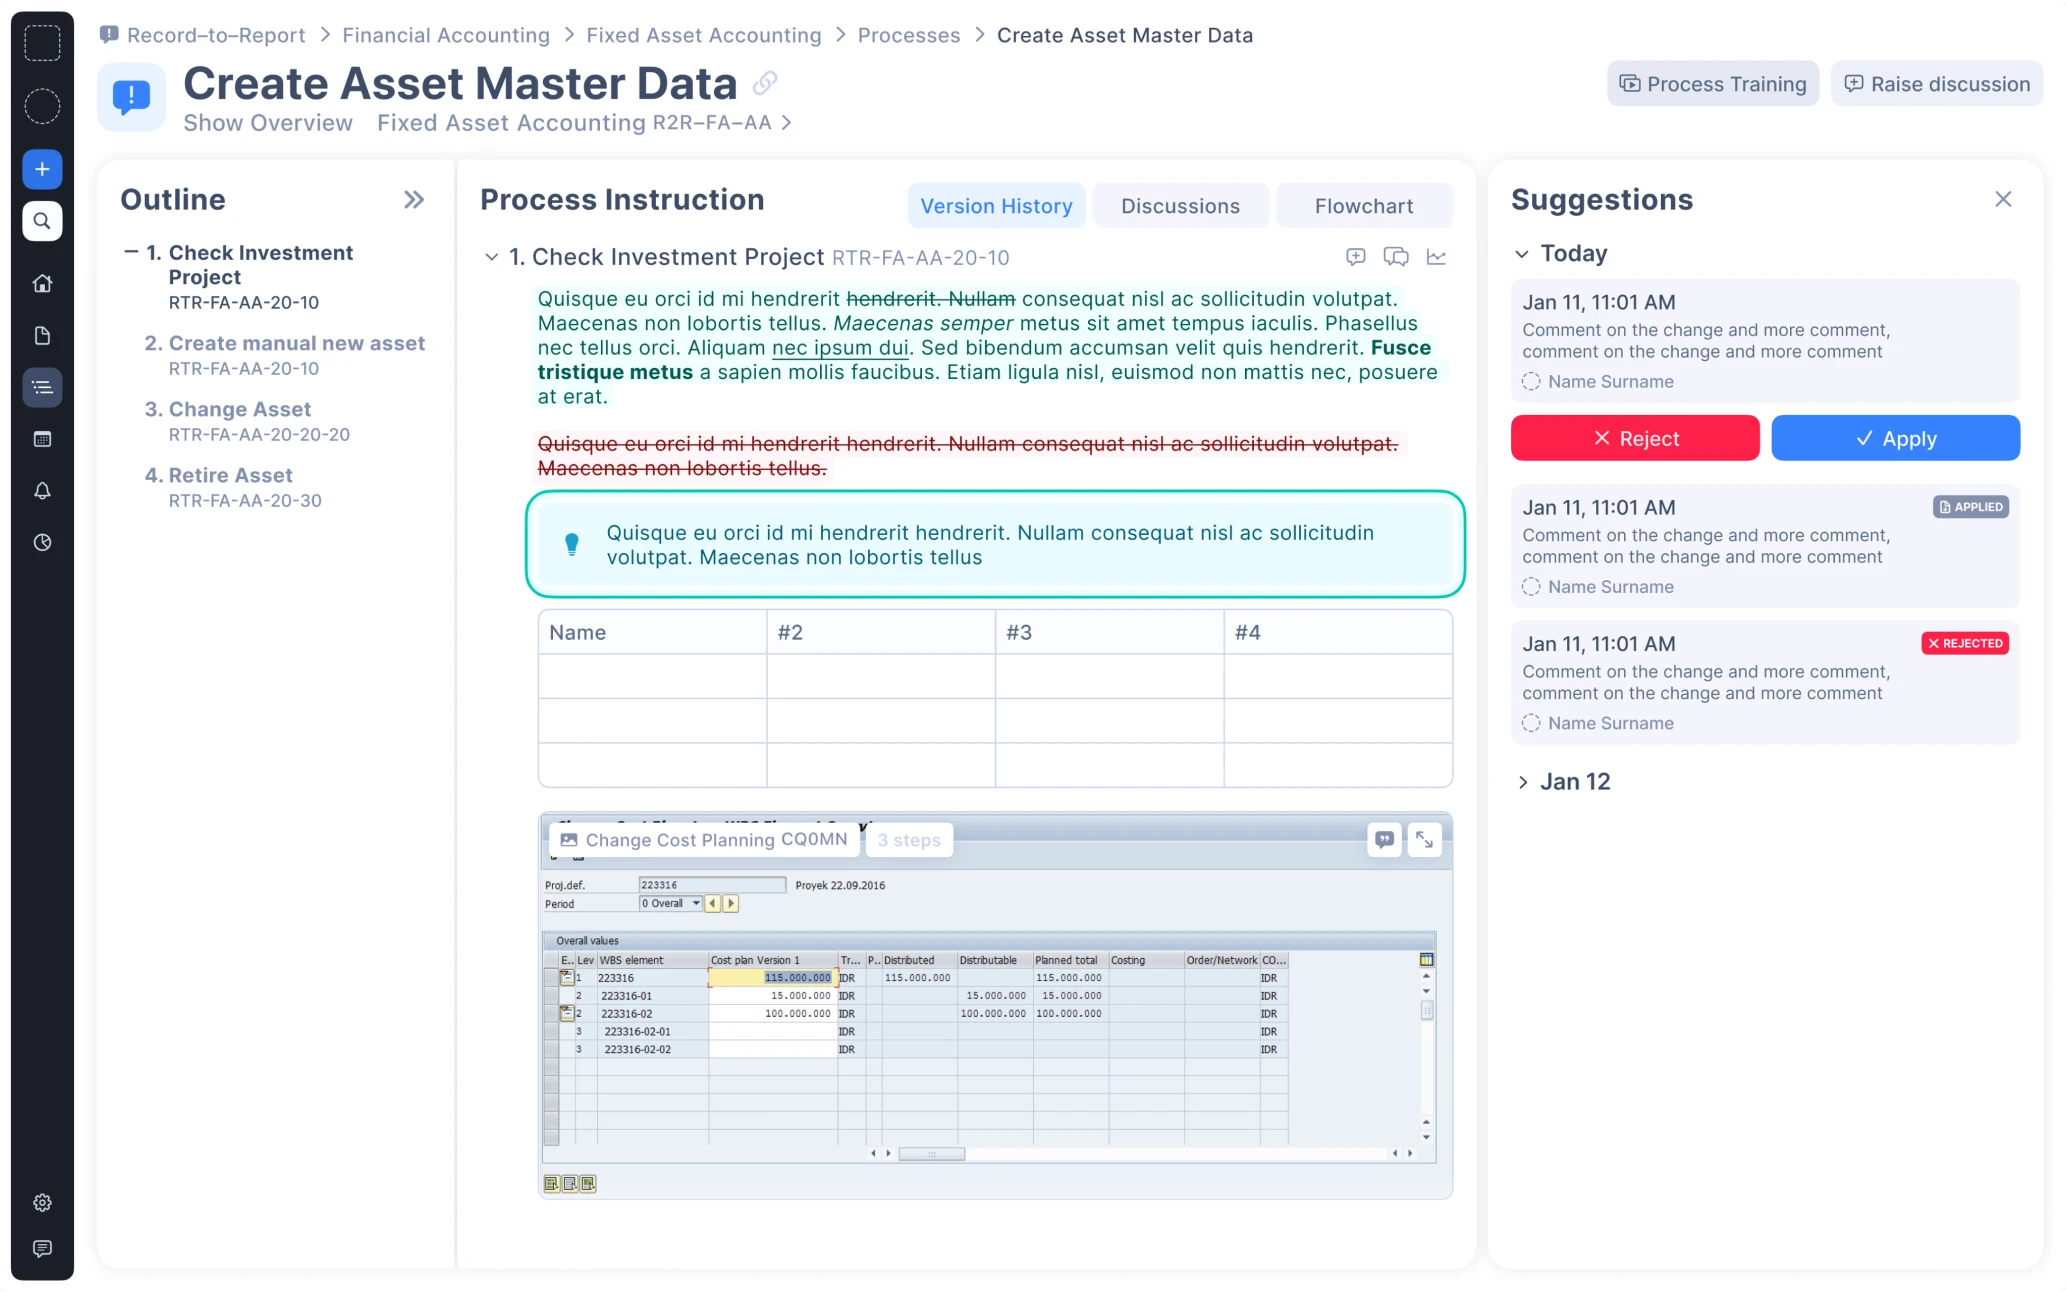Copy the Create Asset Master Data link icon

pos(764,84)
